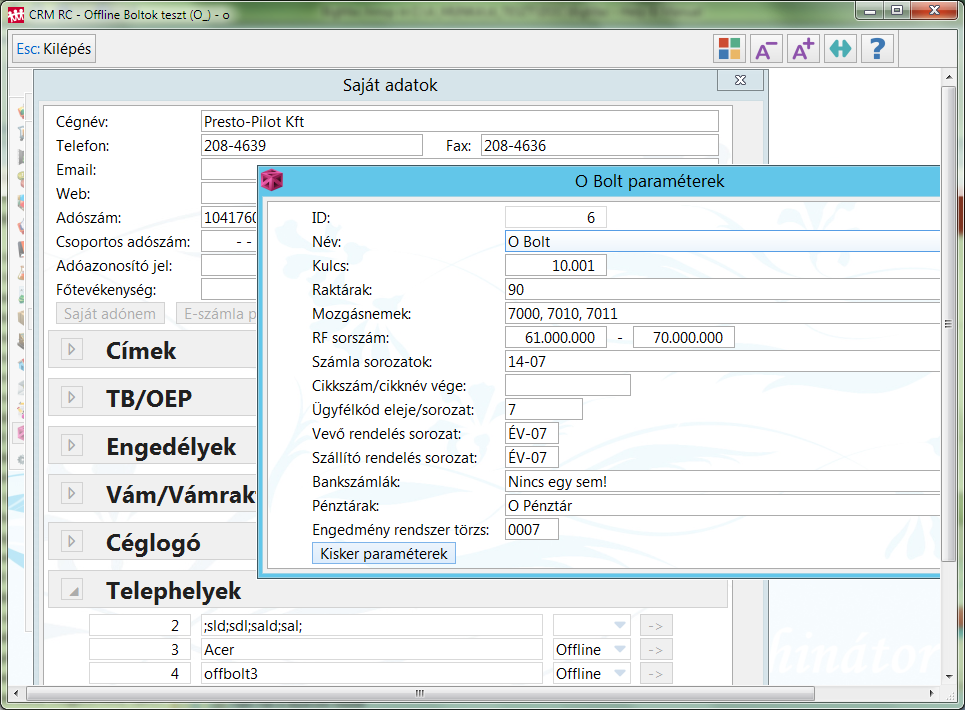Open help with the question mark icon
The image size is (965, 710).
877,49
